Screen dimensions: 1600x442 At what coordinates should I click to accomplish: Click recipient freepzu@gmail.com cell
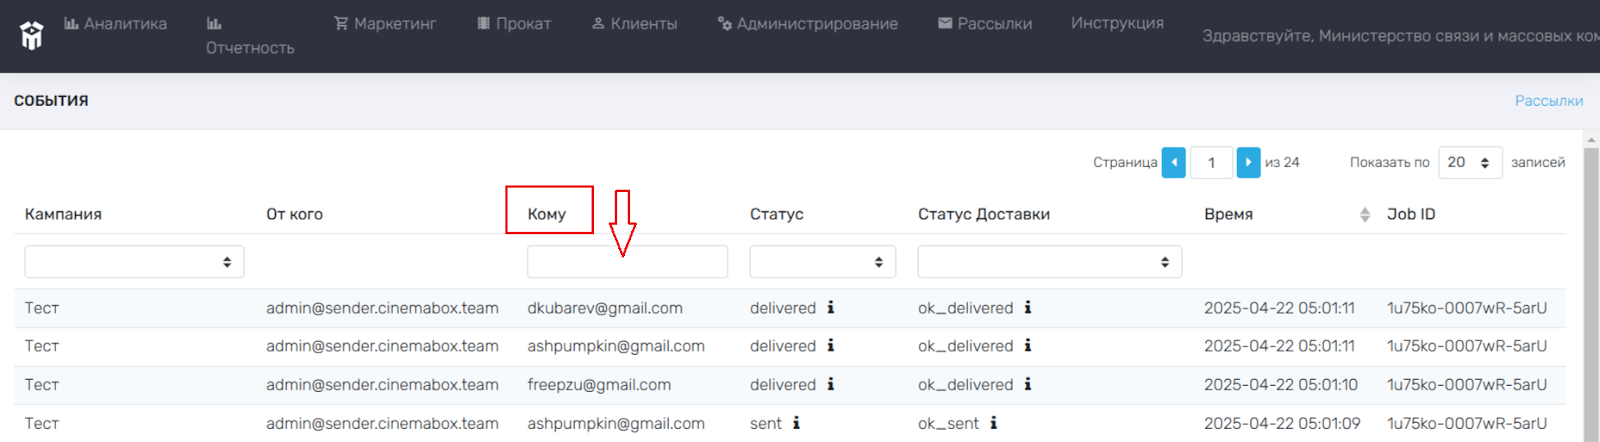(x=599, y=385)
